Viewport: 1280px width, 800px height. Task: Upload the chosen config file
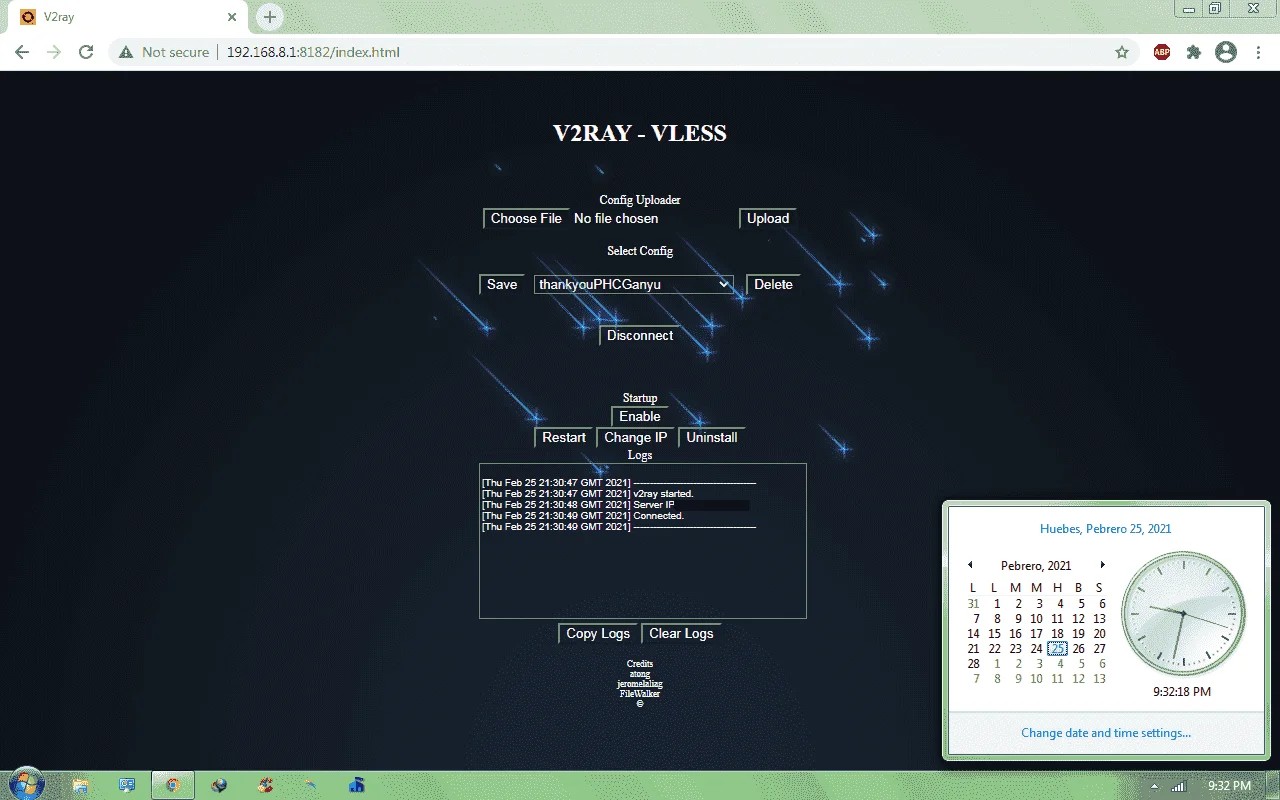(x=768, y=218)
